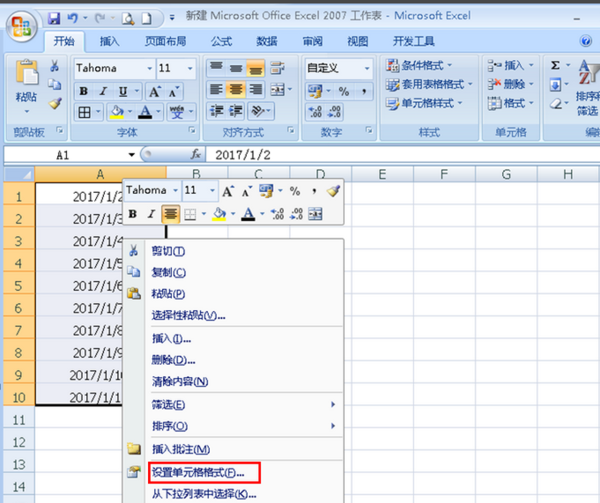Toggle bottom align in ribbon

pyautogui.click(x=255, y=68)
